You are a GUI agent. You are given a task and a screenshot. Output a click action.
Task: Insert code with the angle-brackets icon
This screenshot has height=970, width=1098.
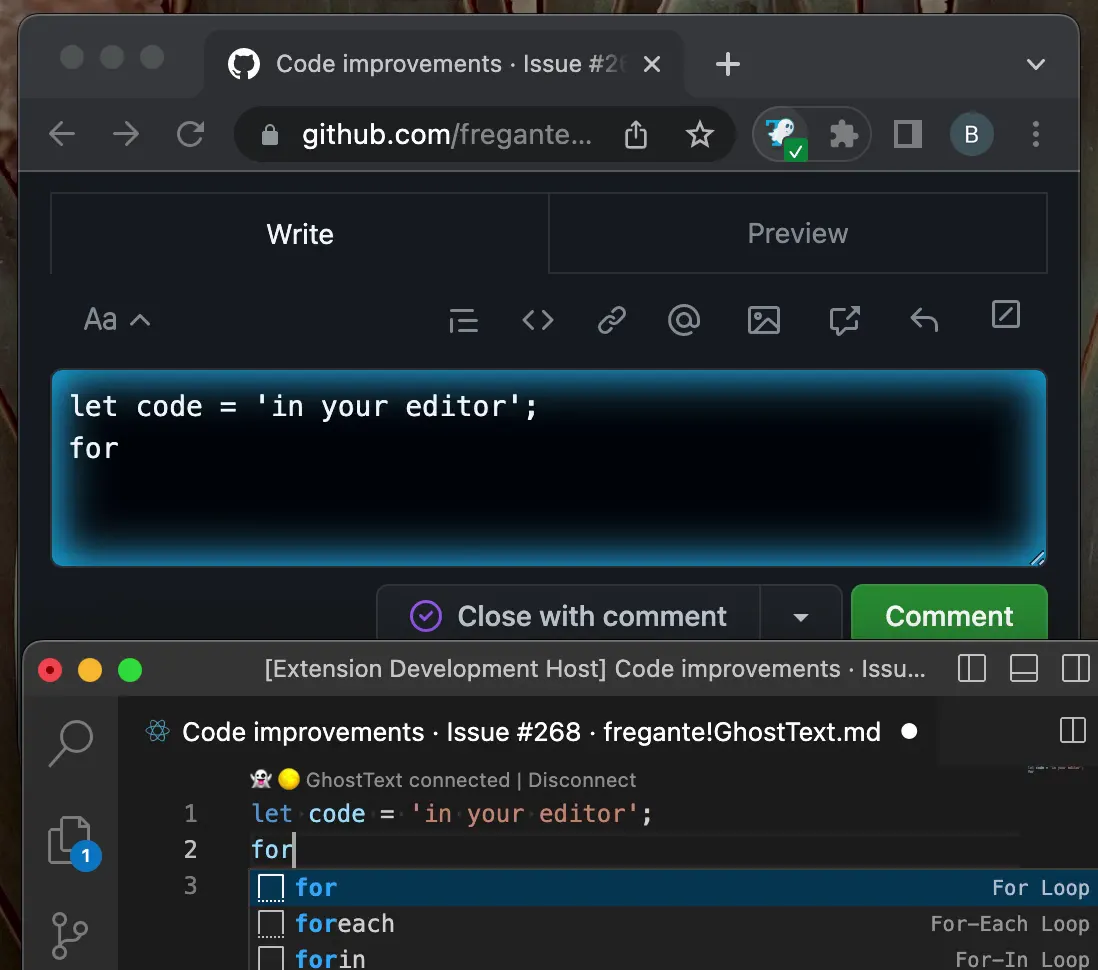tap(538, 320)
